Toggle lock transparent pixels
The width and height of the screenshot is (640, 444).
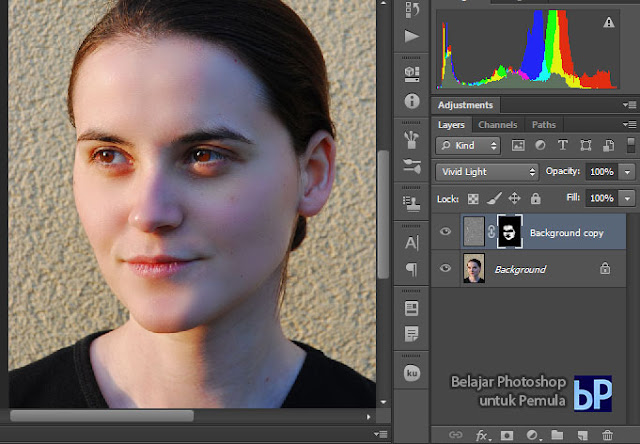(x=473, y=199)
